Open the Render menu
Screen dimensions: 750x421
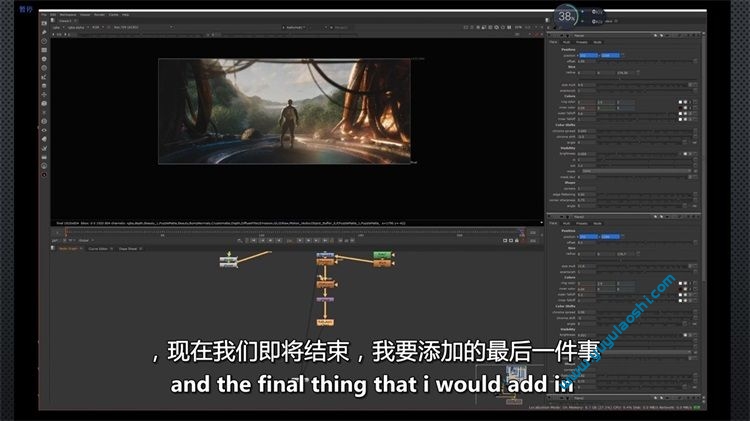(x=99, y=15)
